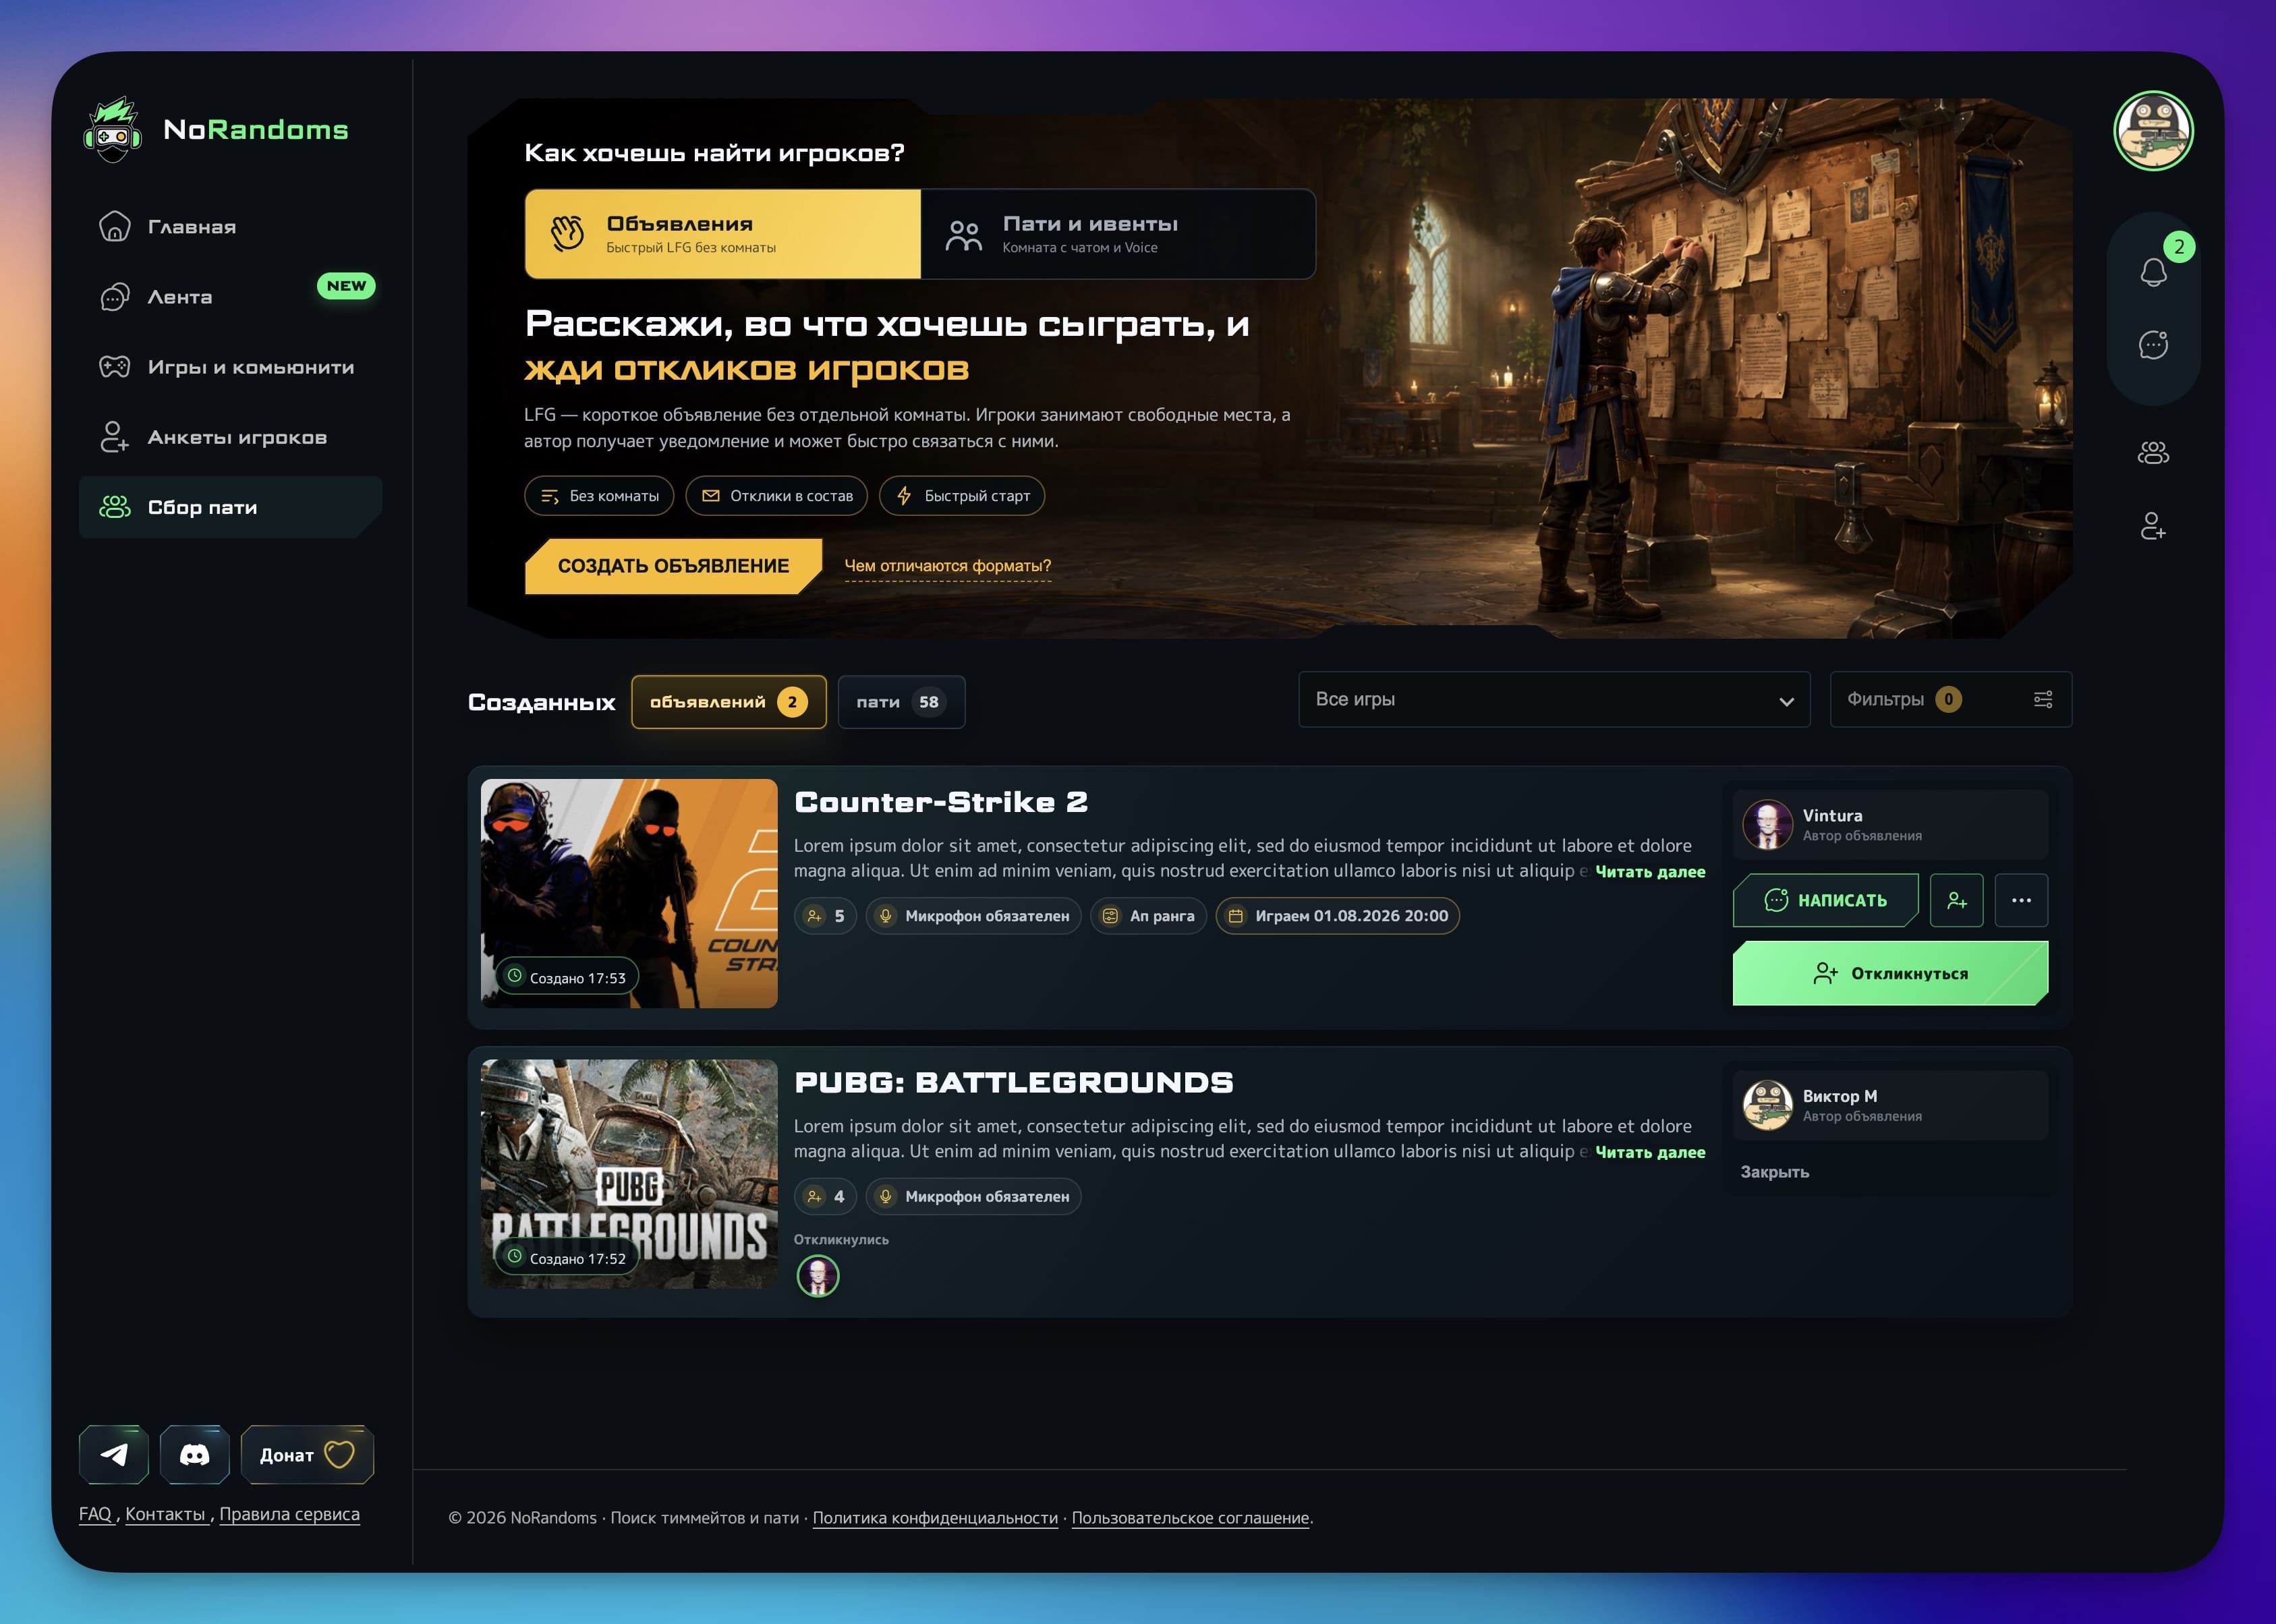This screenshot has width=2276, height=1624.
Task: Click the NoRandoms logo mascot
Action: (x=112, y=130)
